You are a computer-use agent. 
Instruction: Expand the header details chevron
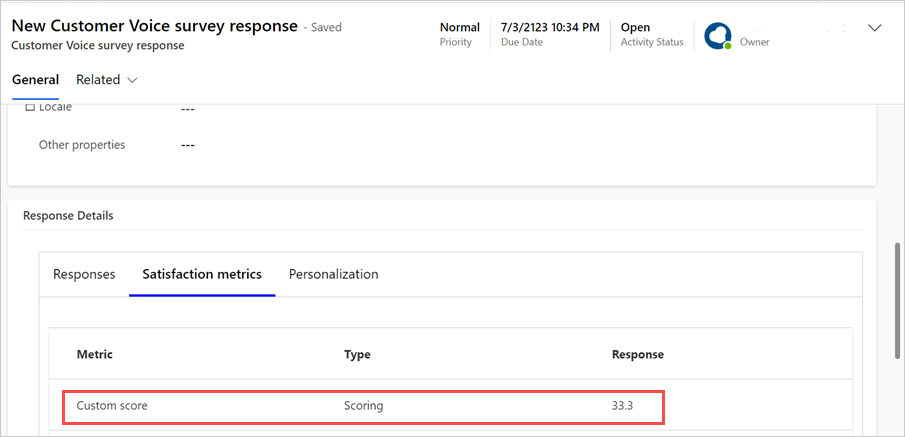pyautogui.click(x=875, y=28)
